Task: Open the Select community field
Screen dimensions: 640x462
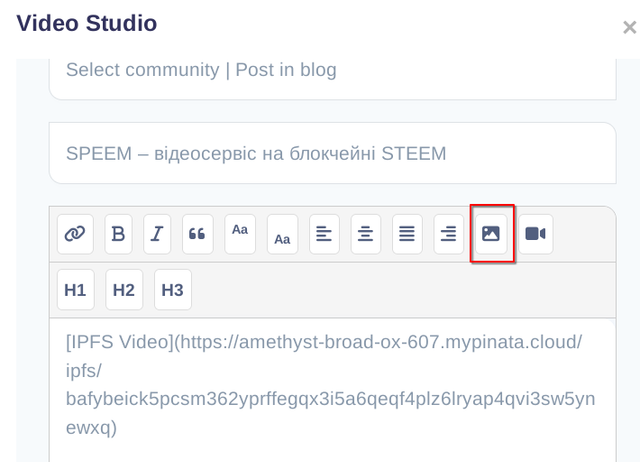Action: click(332, 71)
